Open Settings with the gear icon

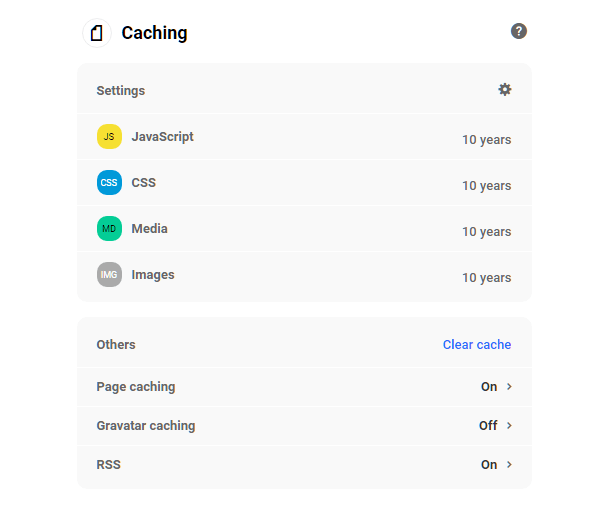pyautogui.click(x=505, y=89)
